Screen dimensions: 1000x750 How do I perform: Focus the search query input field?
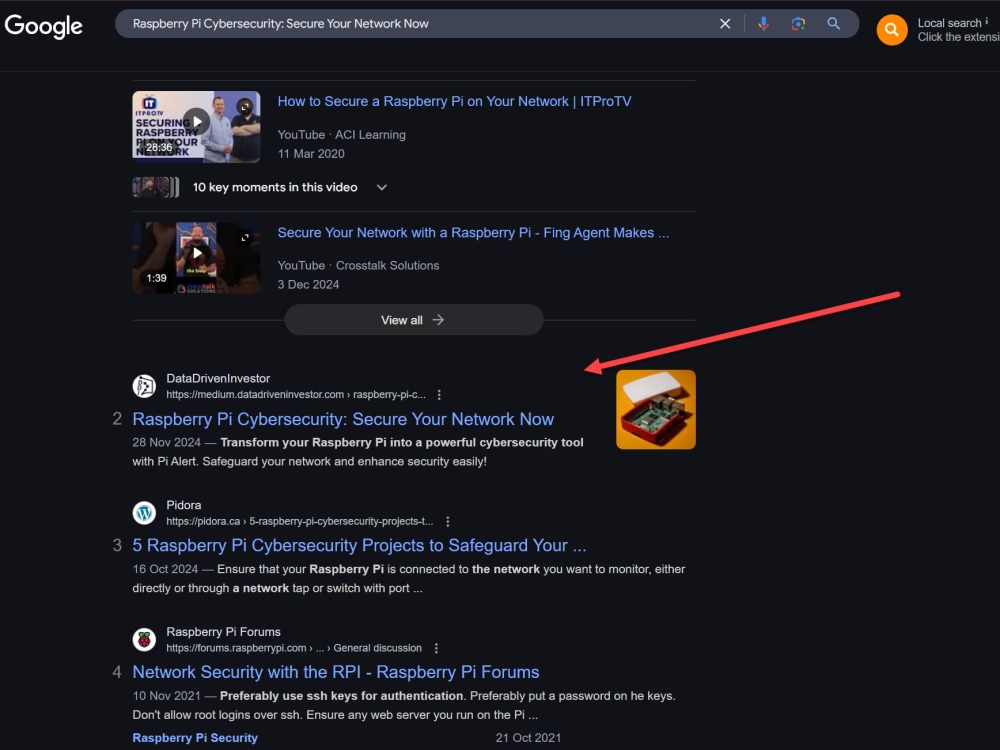[x=421, y=24]
